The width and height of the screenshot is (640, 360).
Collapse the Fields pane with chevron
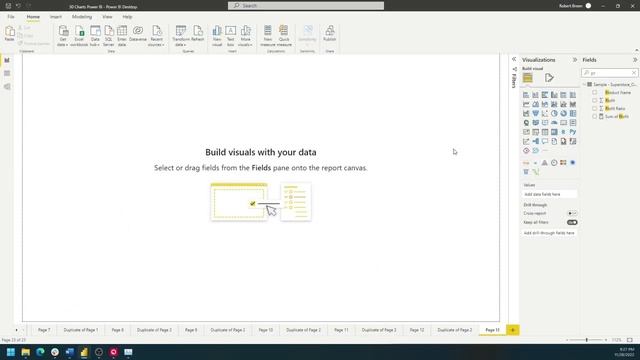click(635, 60)
